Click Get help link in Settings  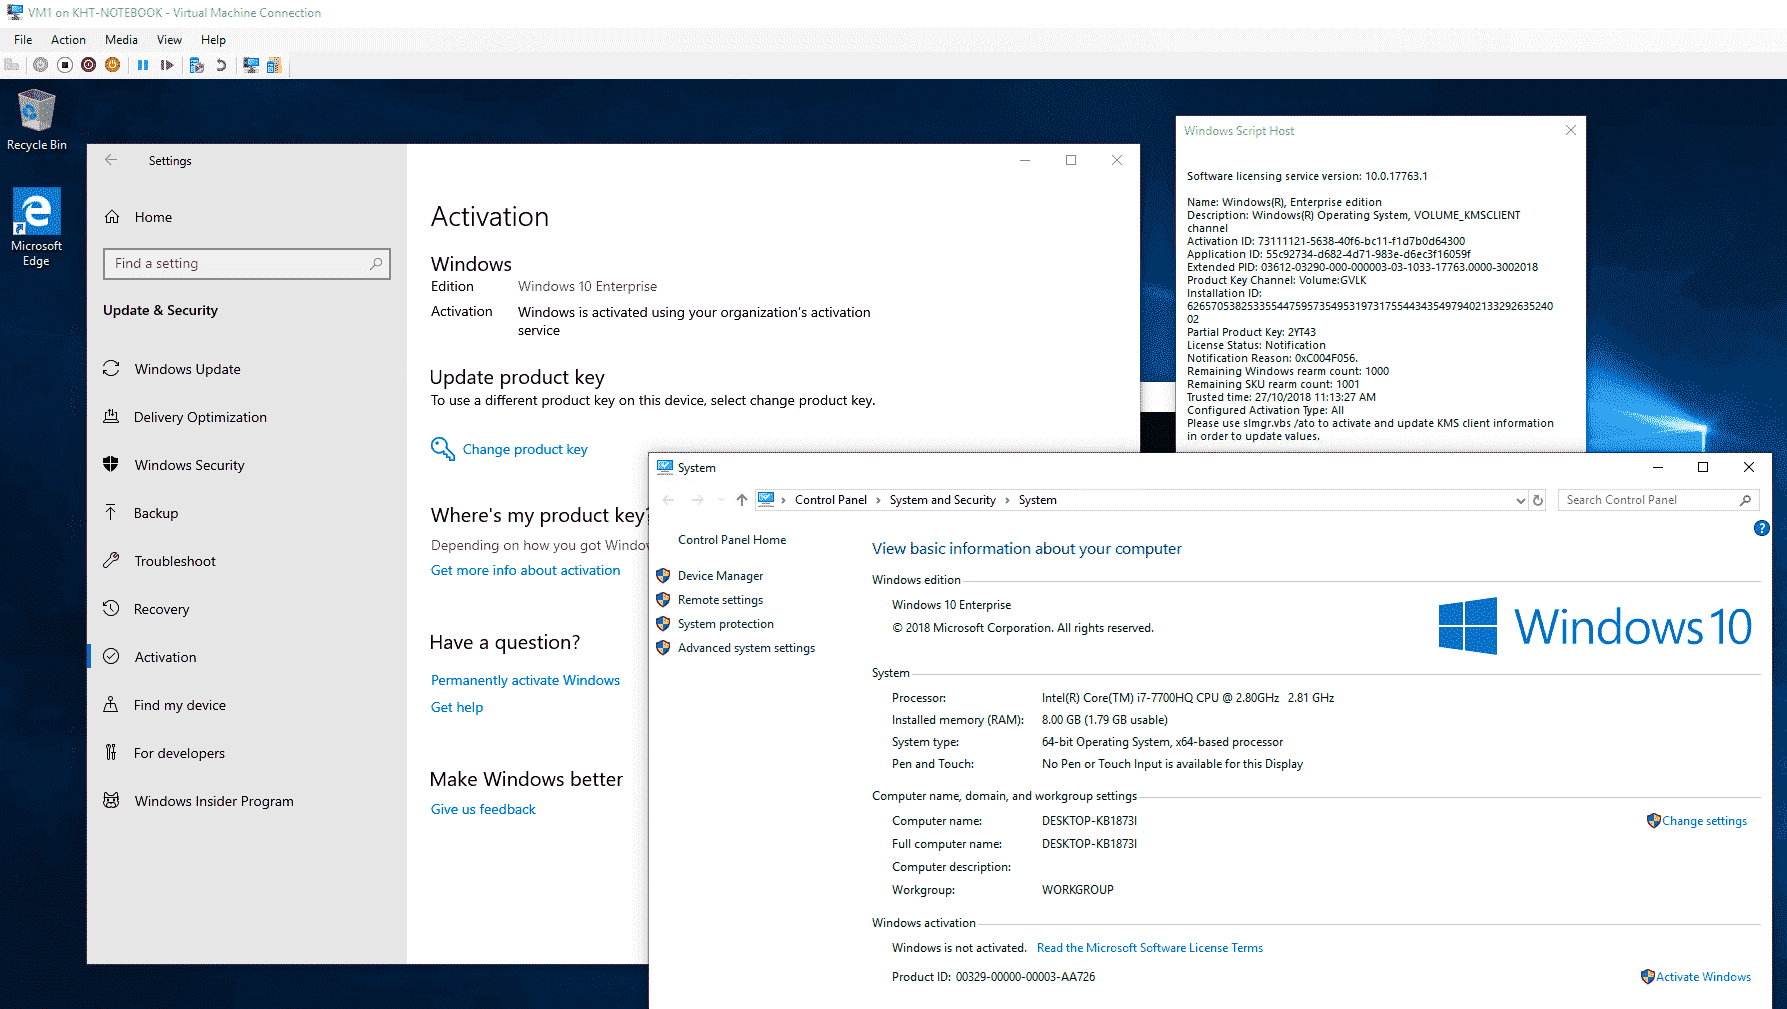click(x=457, y=708)
